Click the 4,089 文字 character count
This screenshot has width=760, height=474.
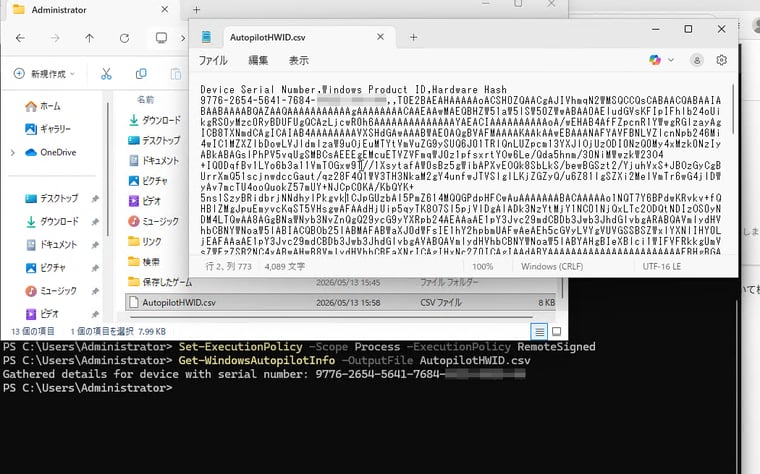pos(285,267)
